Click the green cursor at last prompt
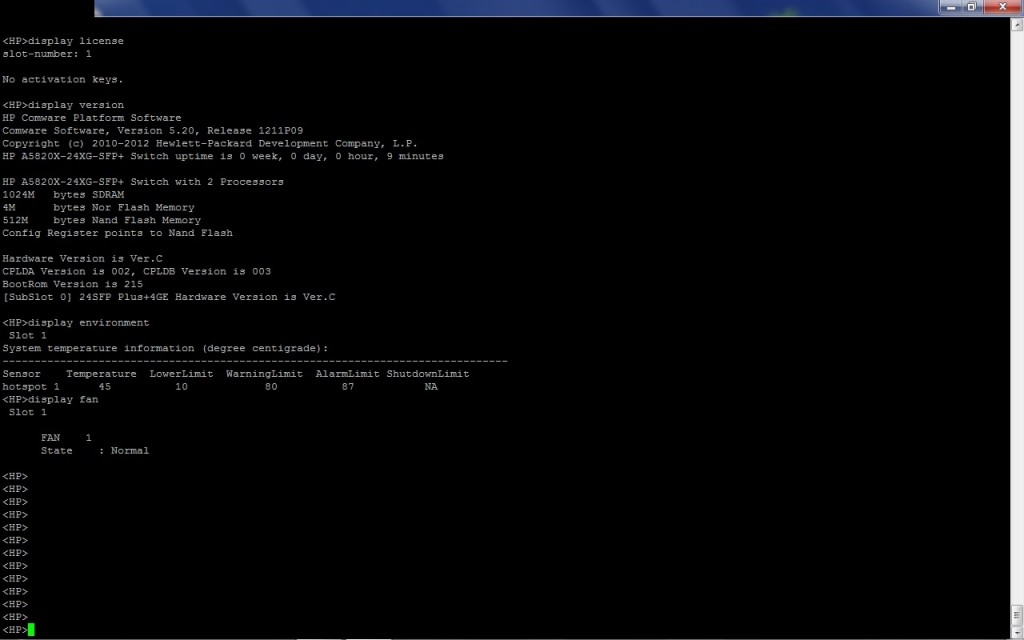This screenshot has height=640, width=1024. (x=31, y=630)
